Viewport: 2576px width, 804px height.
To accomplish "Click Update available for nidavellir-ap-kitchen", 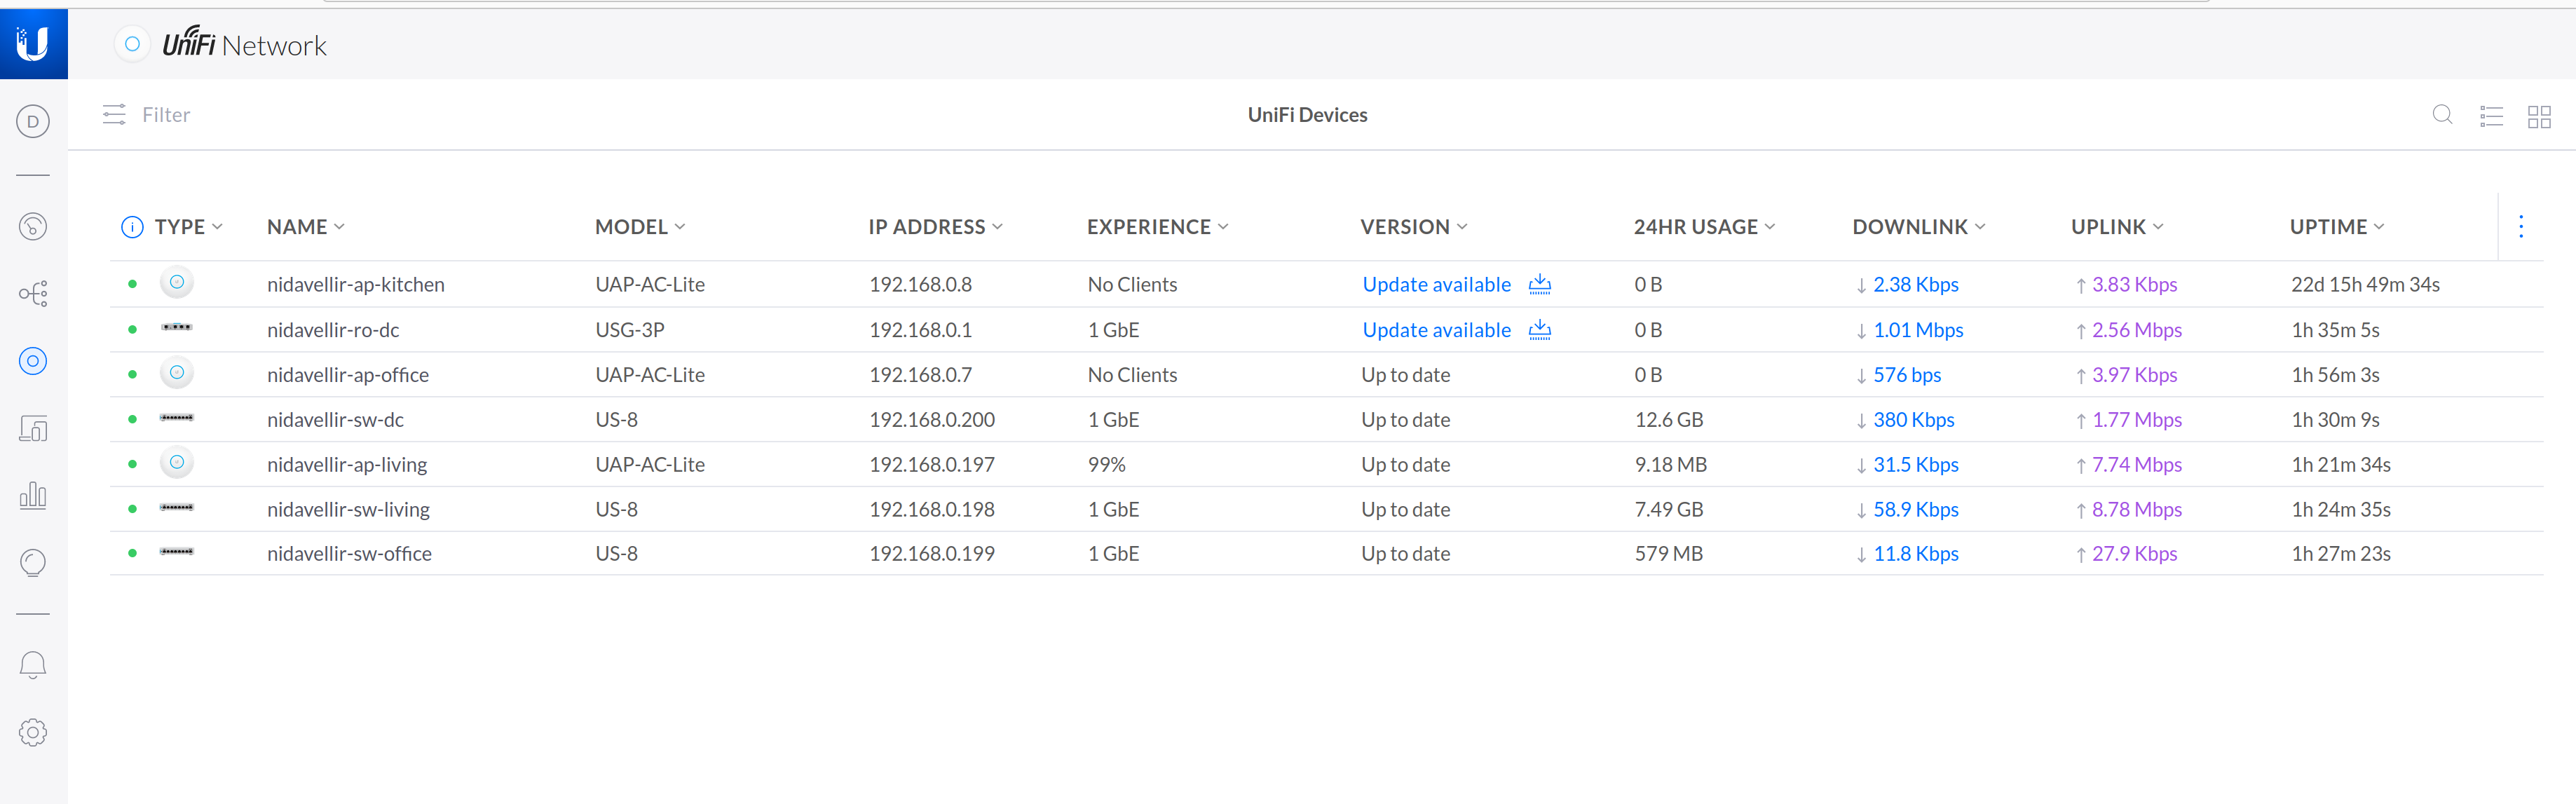I will [x=1436, y=285].
